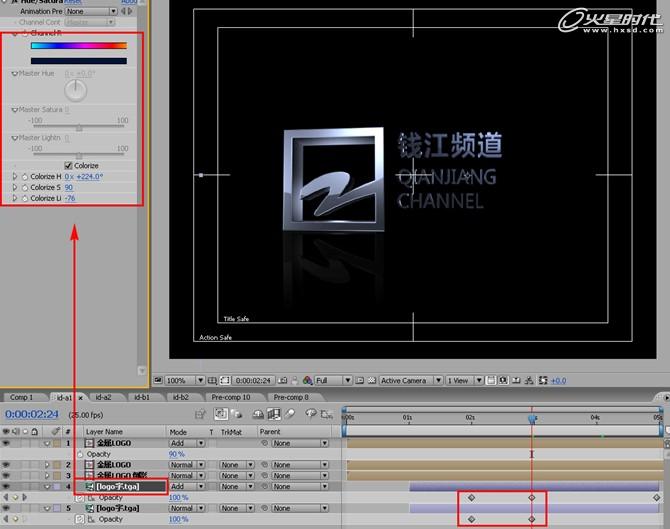Go to next keyframe on layer 4 Opacity
The image size is (670, 529).
pyautogui.click(x=24, y=497)
